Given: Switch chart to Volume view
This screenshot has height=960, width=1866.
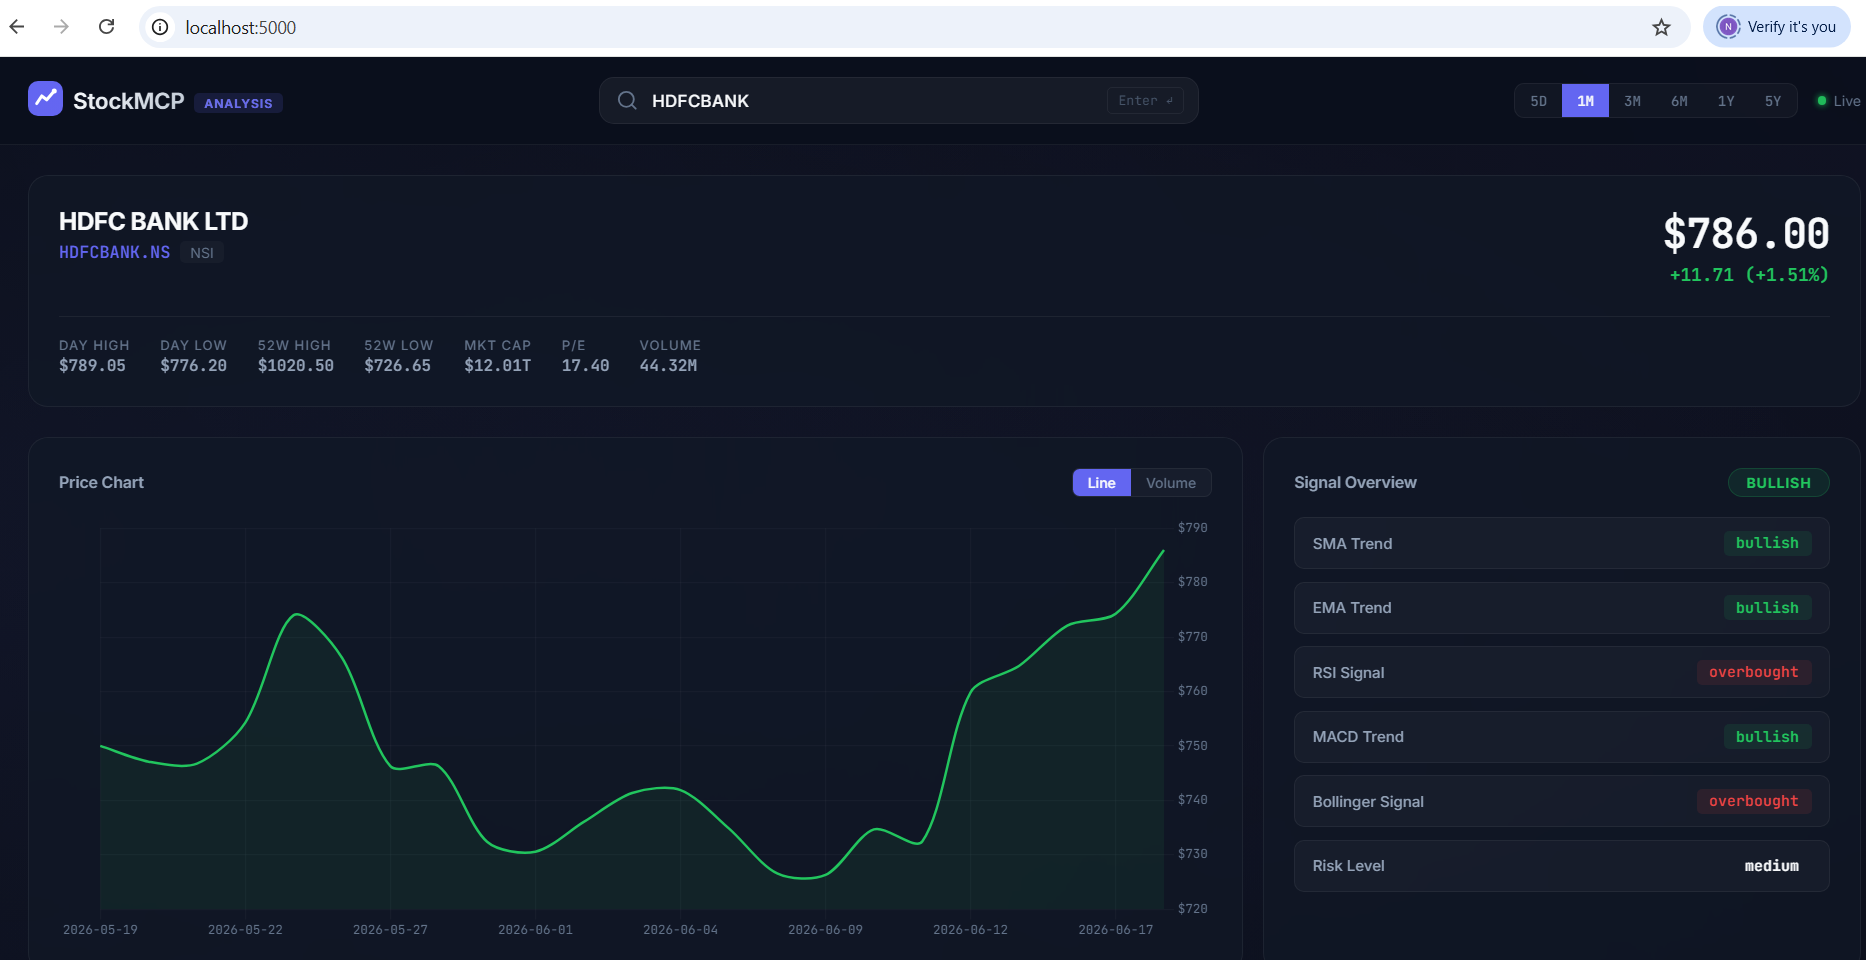Looking at the screenshot, I should pyautogui.click(x=1171, y=483).
